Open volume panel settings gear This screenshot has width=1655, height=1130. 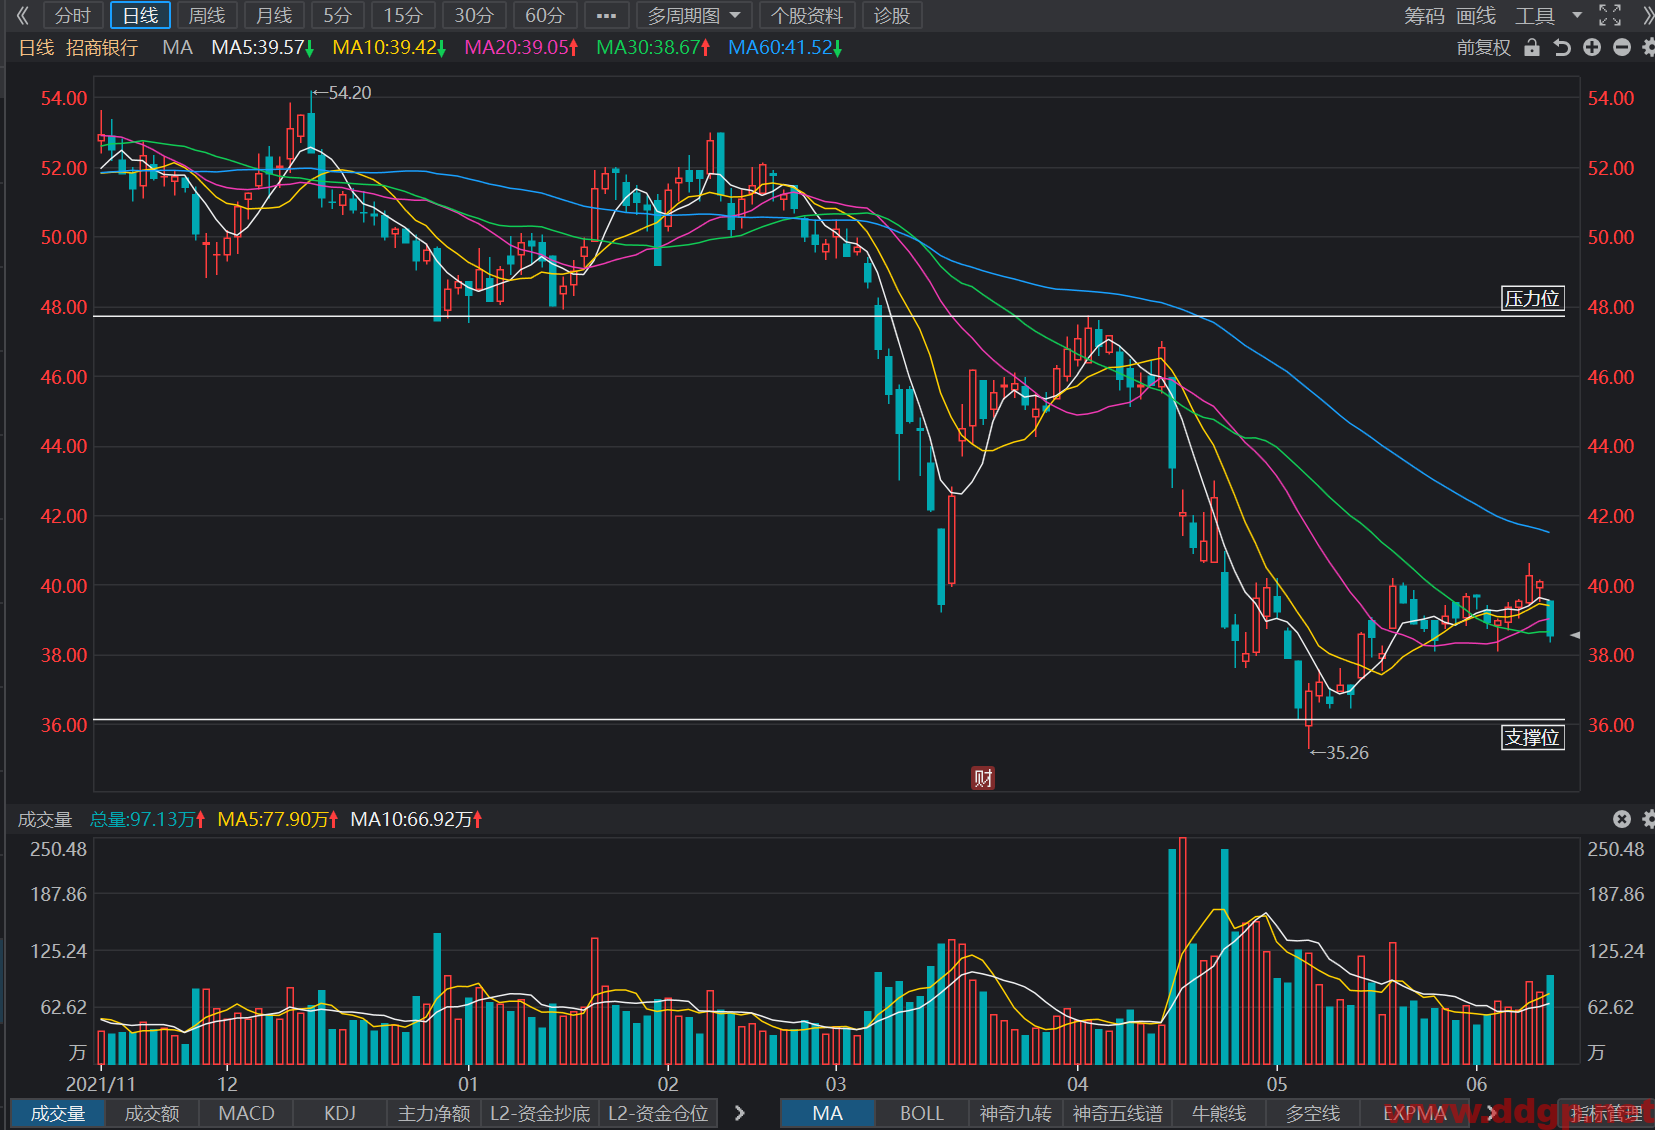click(x=1648, y=819)
